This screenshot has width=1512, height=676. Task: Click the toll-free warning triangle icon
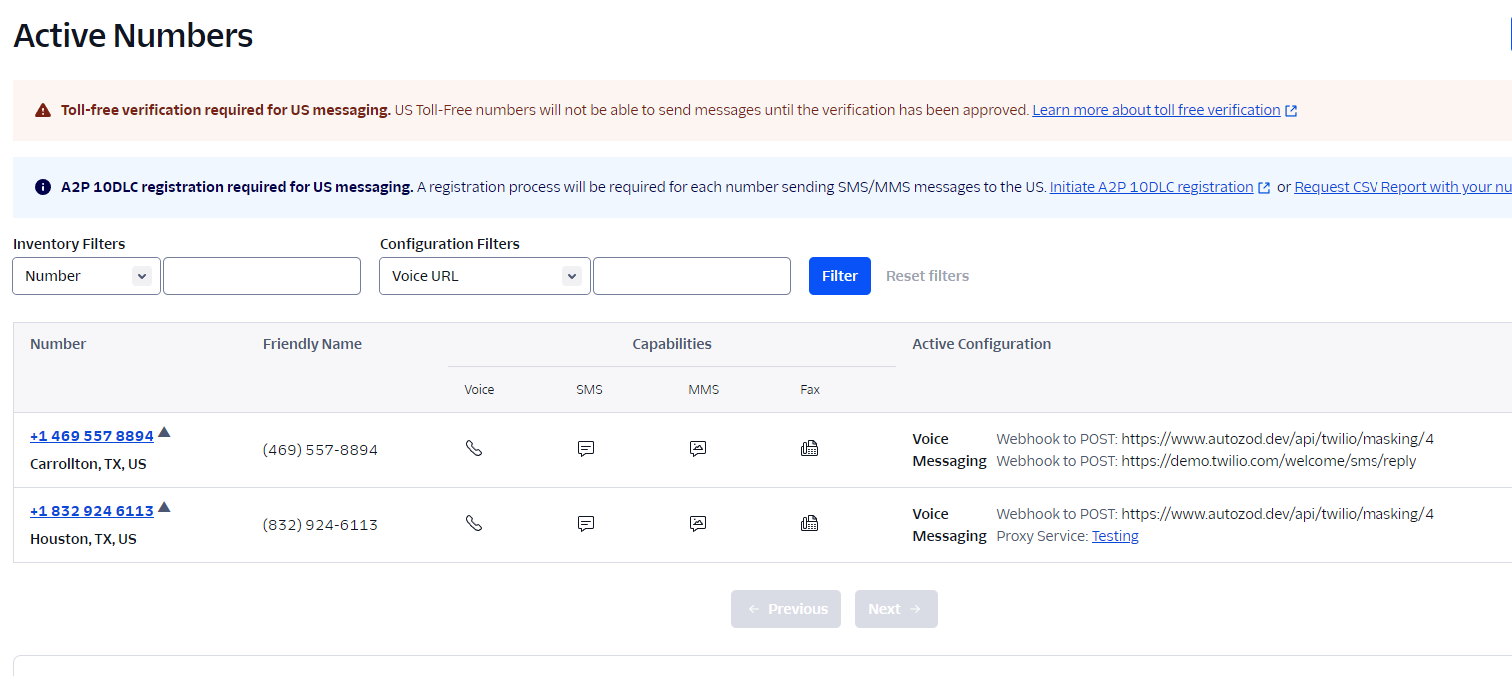tap(43, 110)
